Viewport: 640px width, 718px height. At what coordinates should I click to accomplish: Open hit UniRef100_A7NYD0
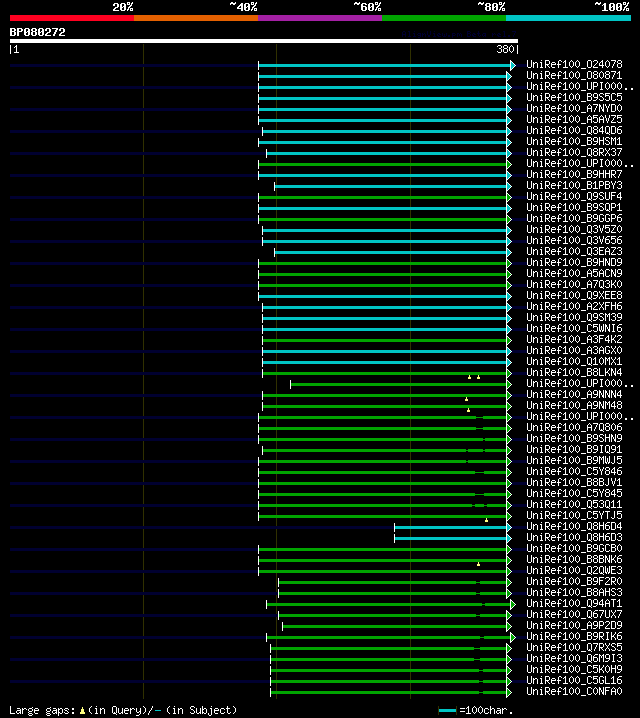coord(574,108)
